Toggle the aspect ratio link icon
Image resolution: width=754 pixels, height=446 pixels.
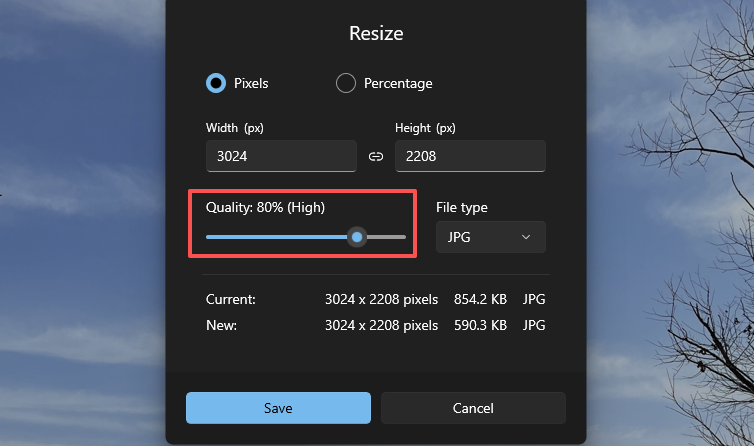[x=376, y=156]
